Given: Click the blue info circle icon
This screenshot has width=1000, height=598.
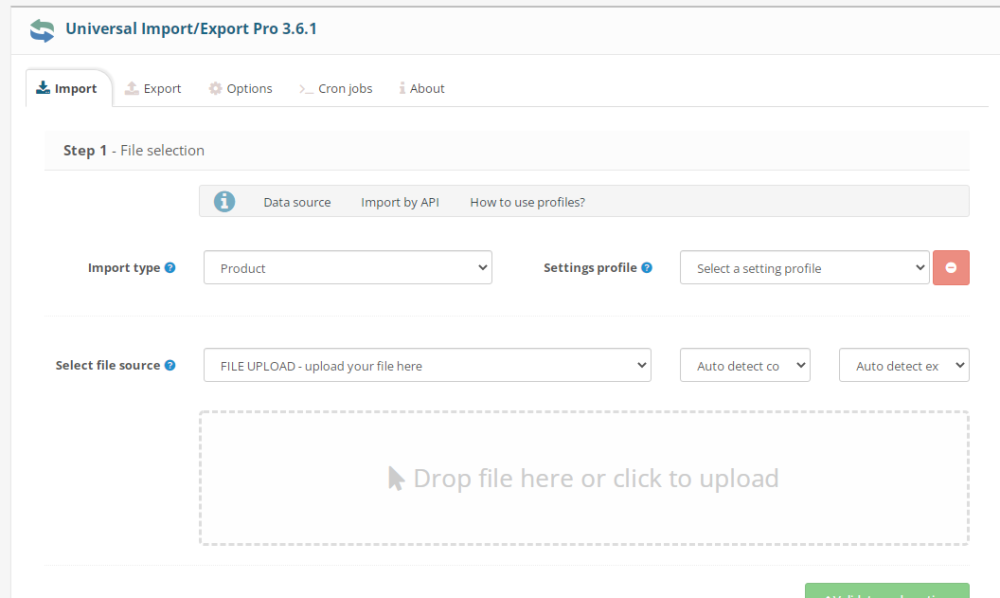Looking at the screenshot, I should [225, 201].
